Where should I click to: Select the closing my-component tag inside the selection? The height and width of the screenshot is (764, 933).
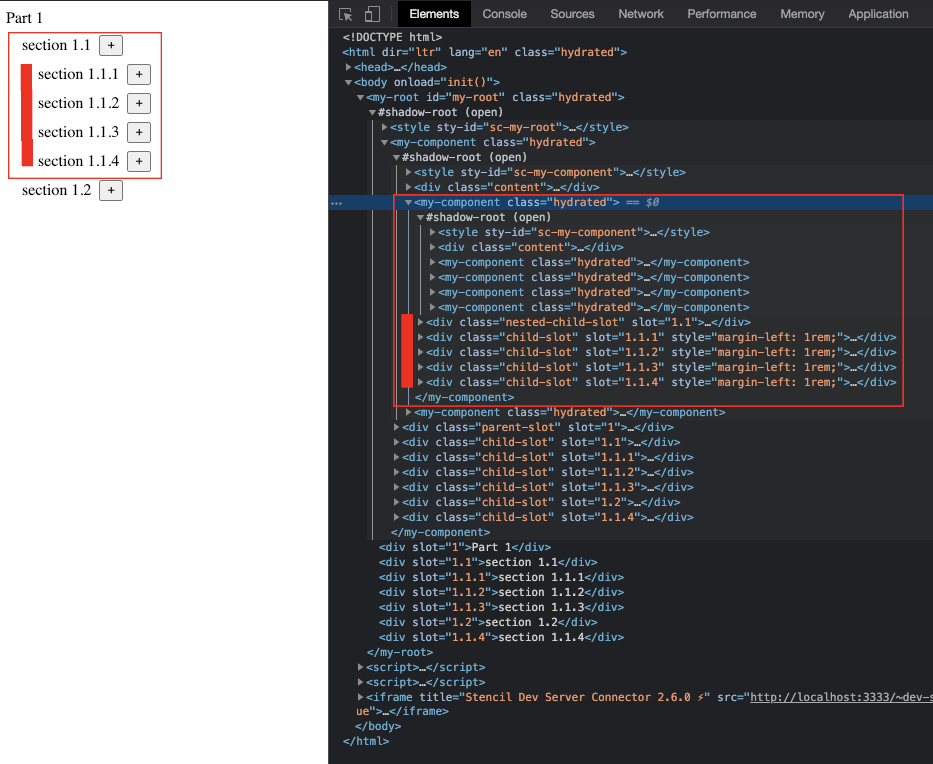(x=464, y=397)
